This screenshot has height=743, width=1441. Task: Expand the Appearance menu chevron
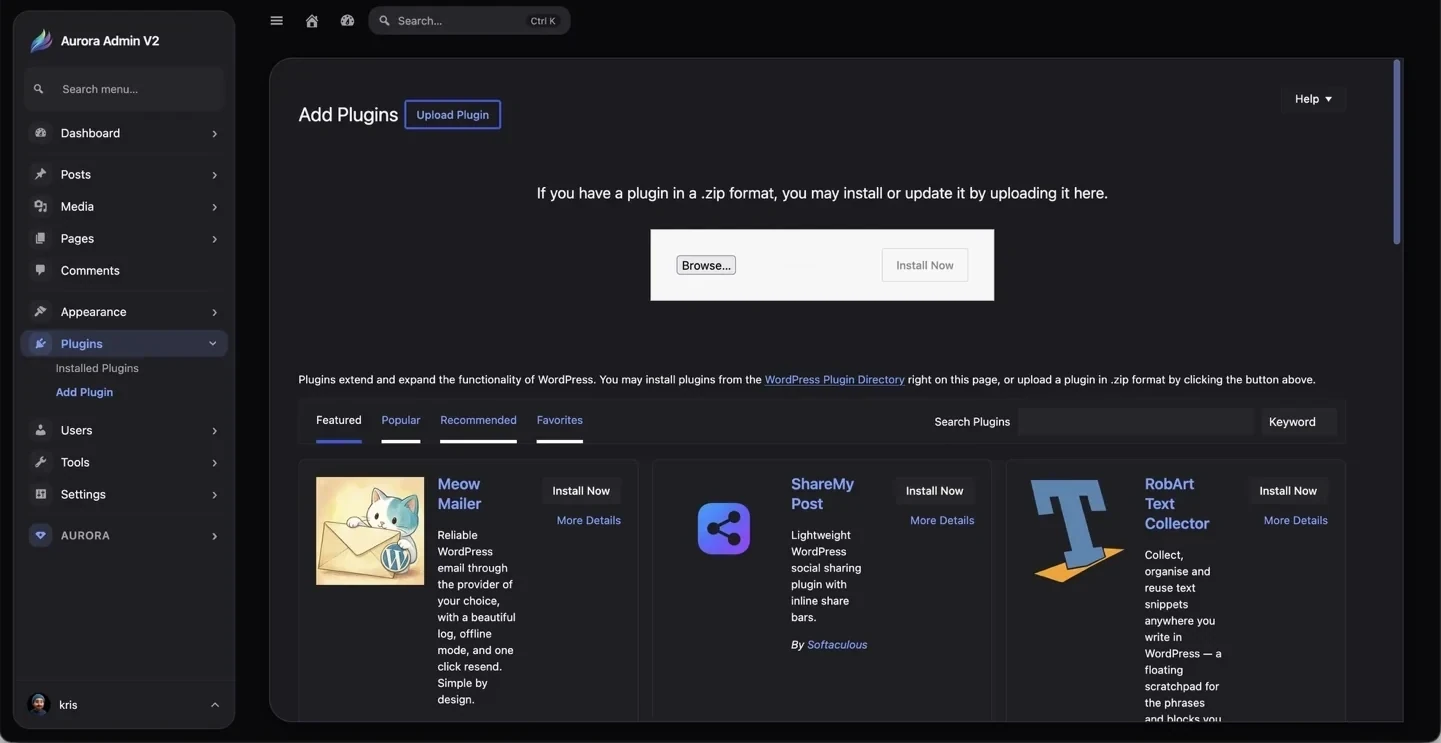tap(214, 312)
